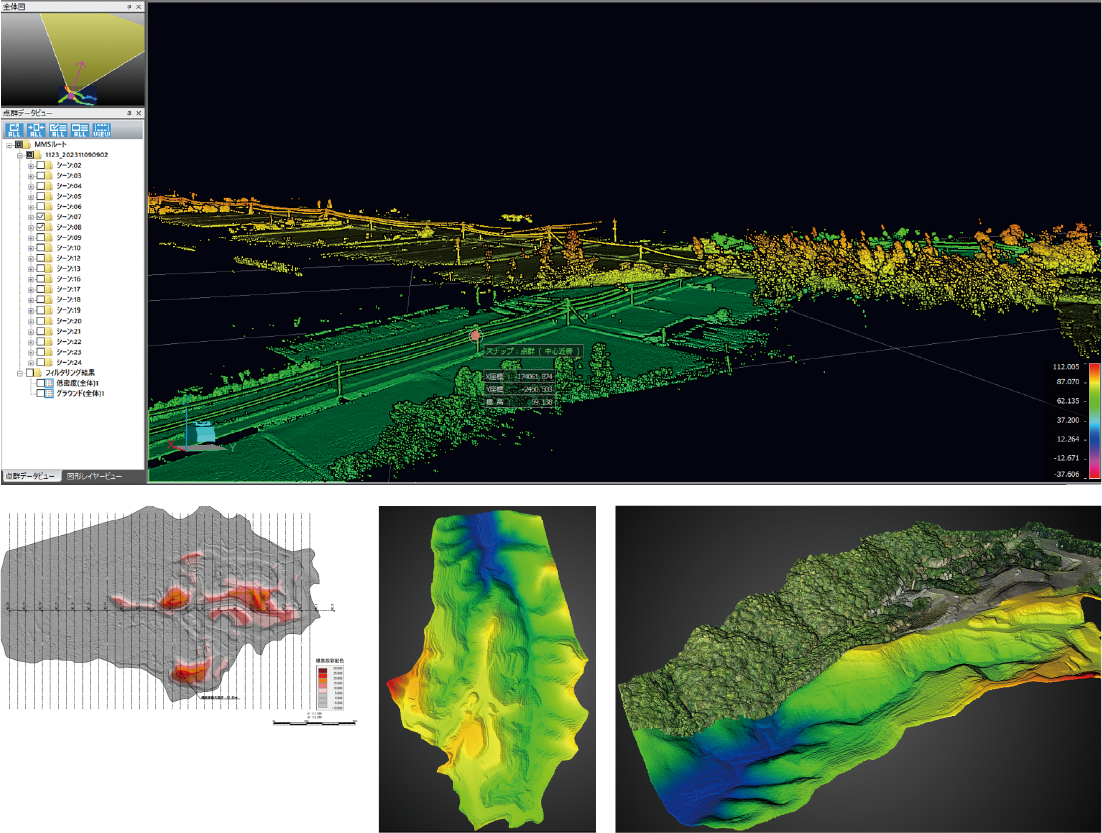
Task: Expand the シーン:17 tree node
Action: pyautogui.click(x=31, y=290)
